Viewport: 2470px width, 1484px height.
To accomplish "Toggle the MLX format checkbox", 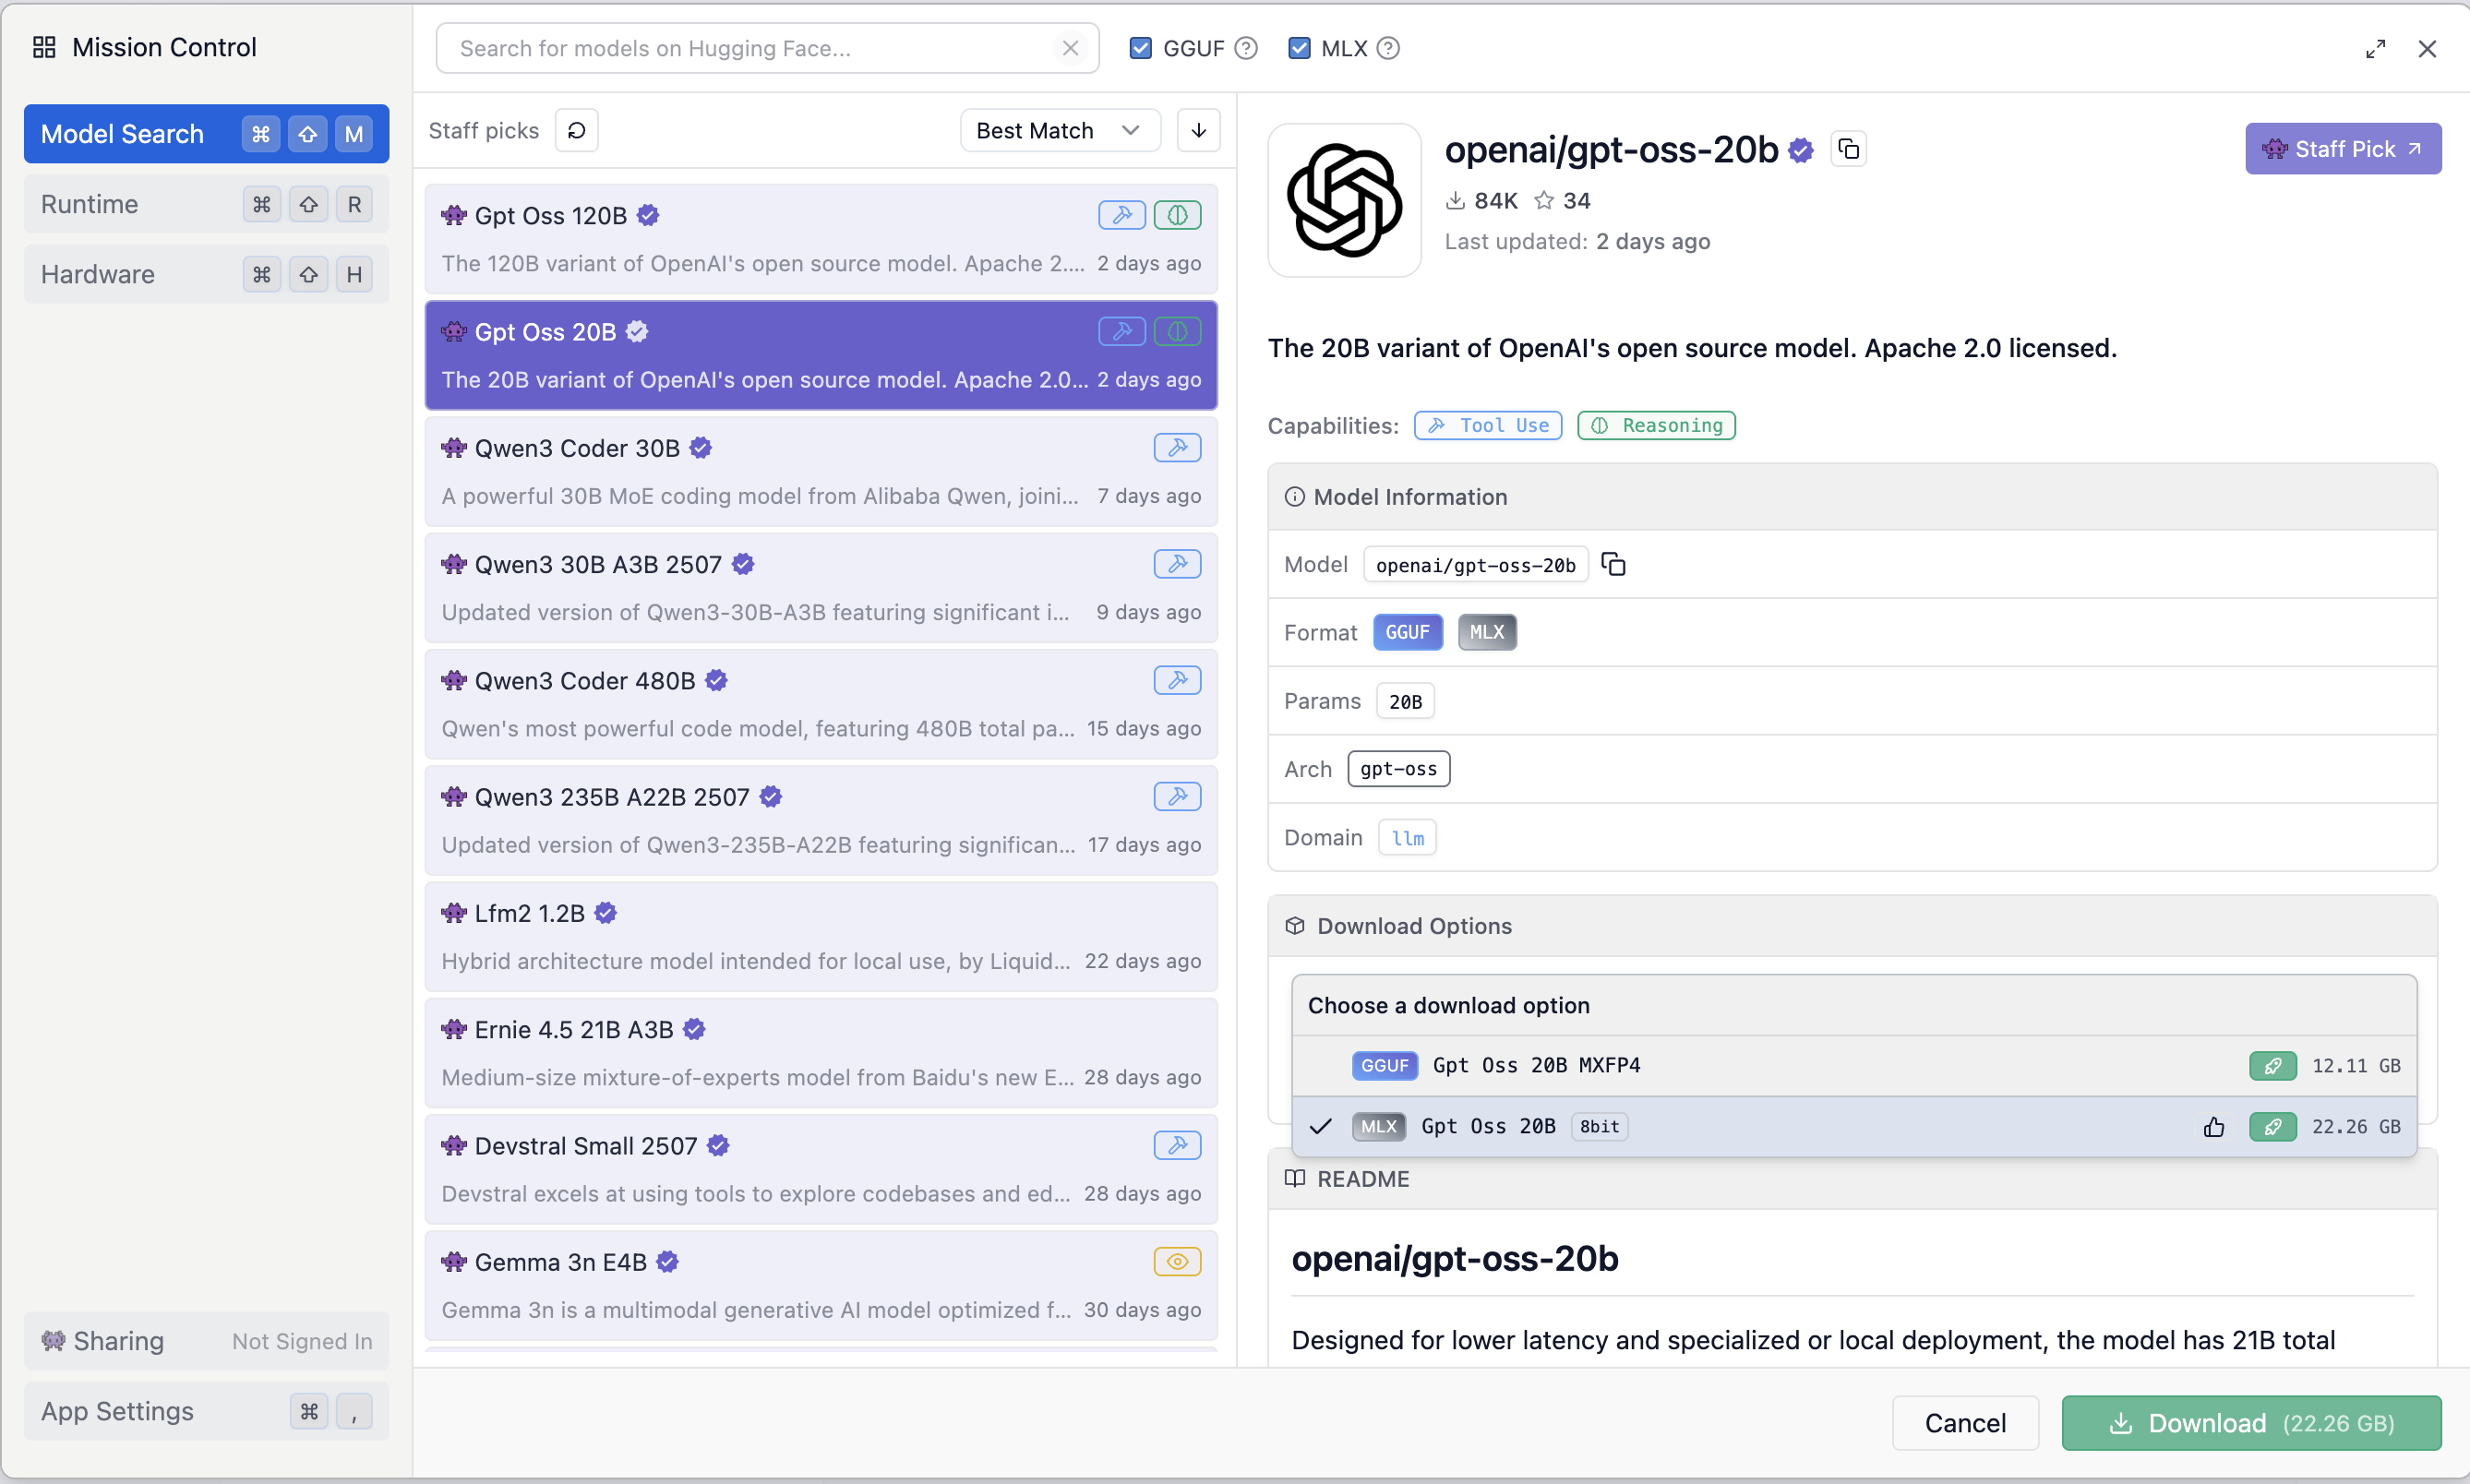I will (1298, 48).
